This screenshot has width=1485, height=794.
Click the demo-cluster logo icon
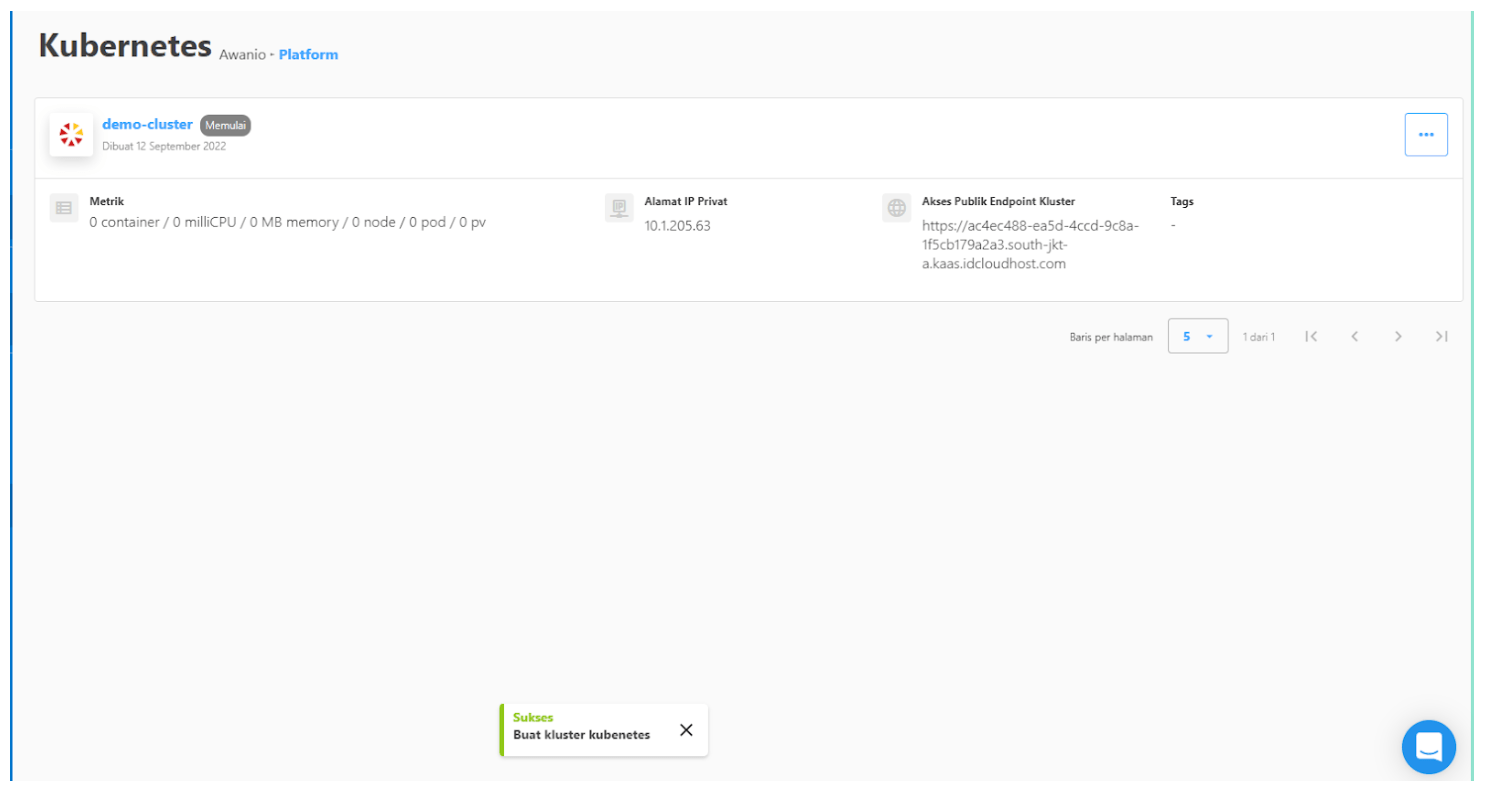[x=71, y=134]
